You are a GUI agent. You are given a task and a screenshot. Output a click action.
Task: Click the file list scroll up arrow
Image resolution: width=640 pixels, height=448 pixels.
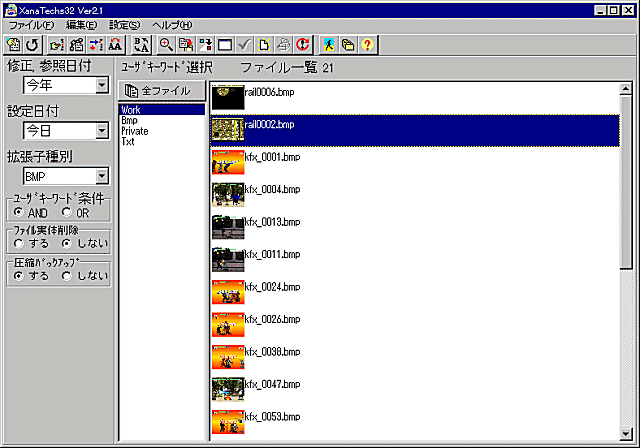point(626,89)
